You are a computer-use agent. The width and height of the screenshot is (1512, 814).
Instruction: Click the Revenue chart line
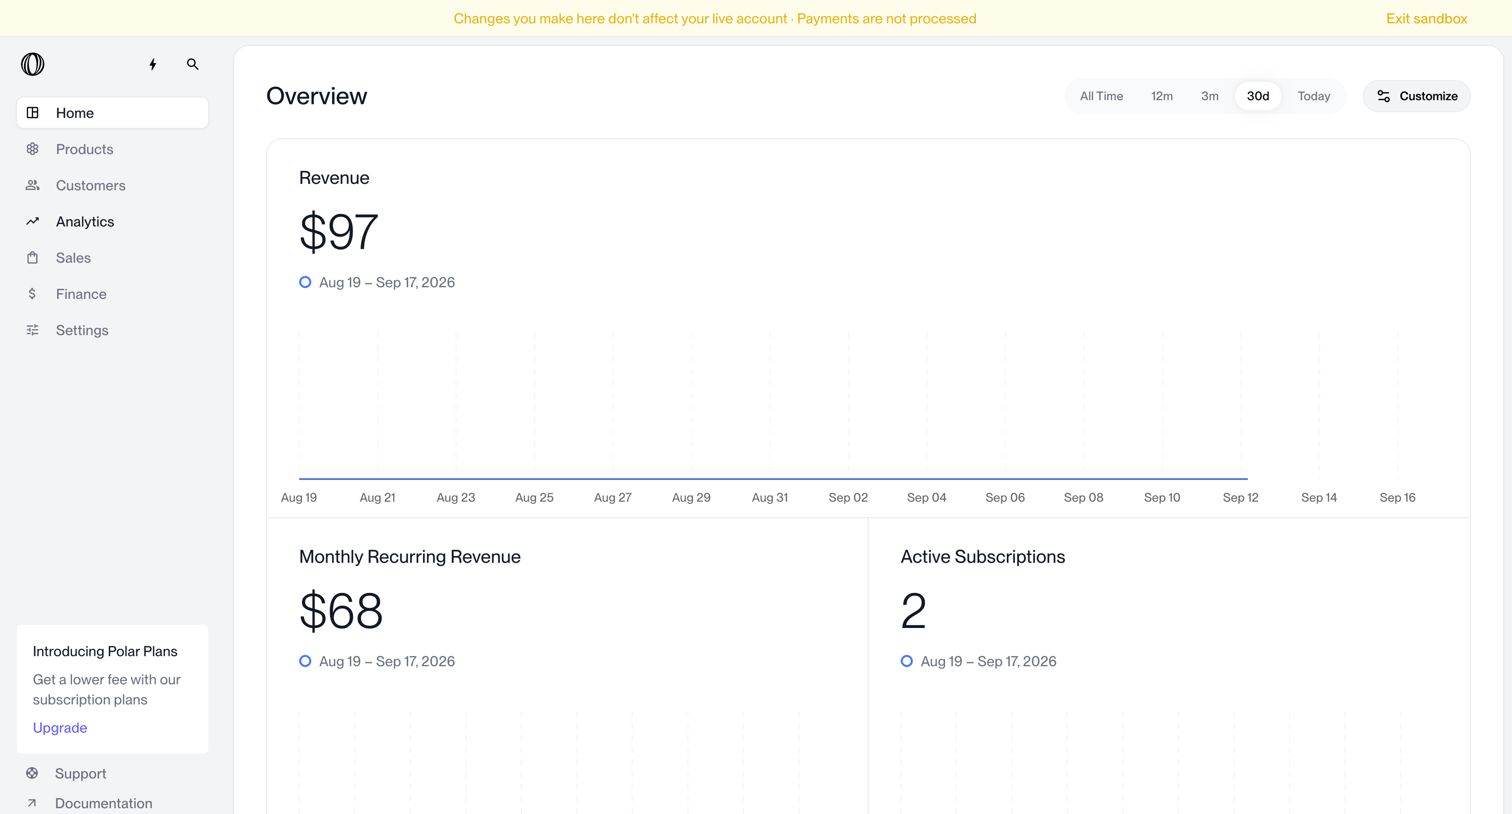[x=773, y=478]
